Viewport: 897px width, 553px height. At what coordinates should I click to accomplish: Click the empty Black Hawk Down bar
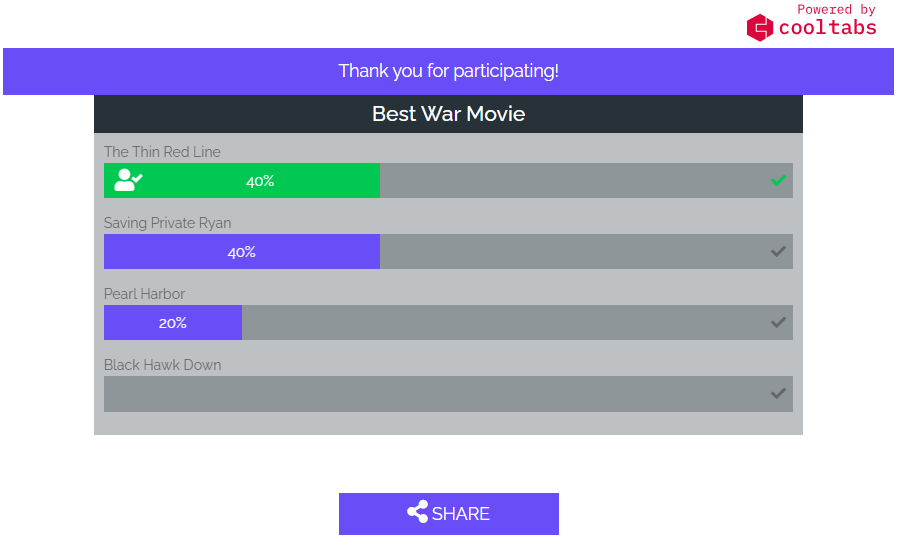pyautogui.click(x=440, y=394)
